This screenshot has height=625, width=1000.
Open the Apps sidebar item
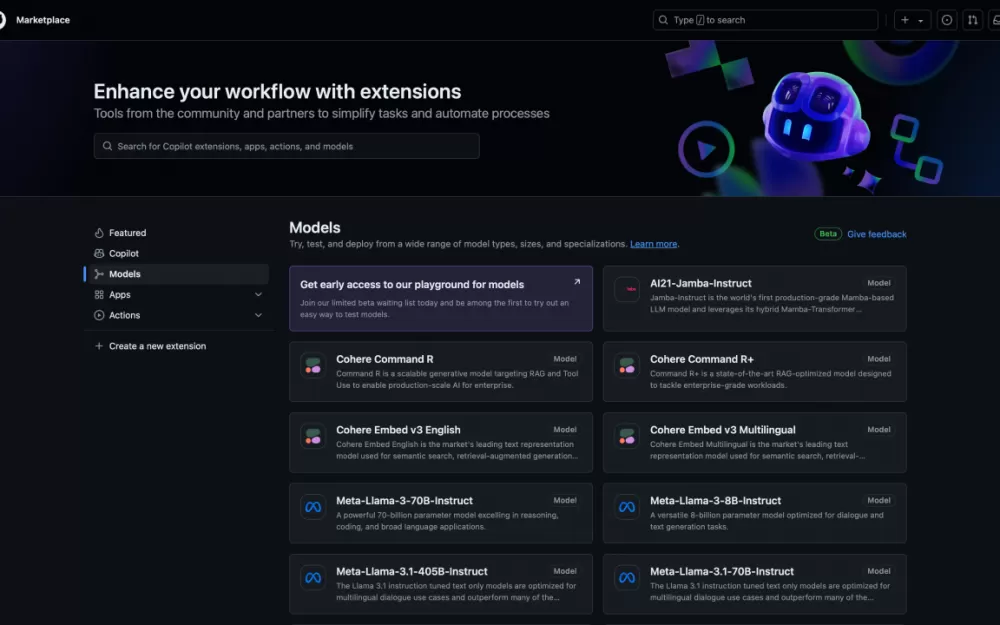click(177, 294)
